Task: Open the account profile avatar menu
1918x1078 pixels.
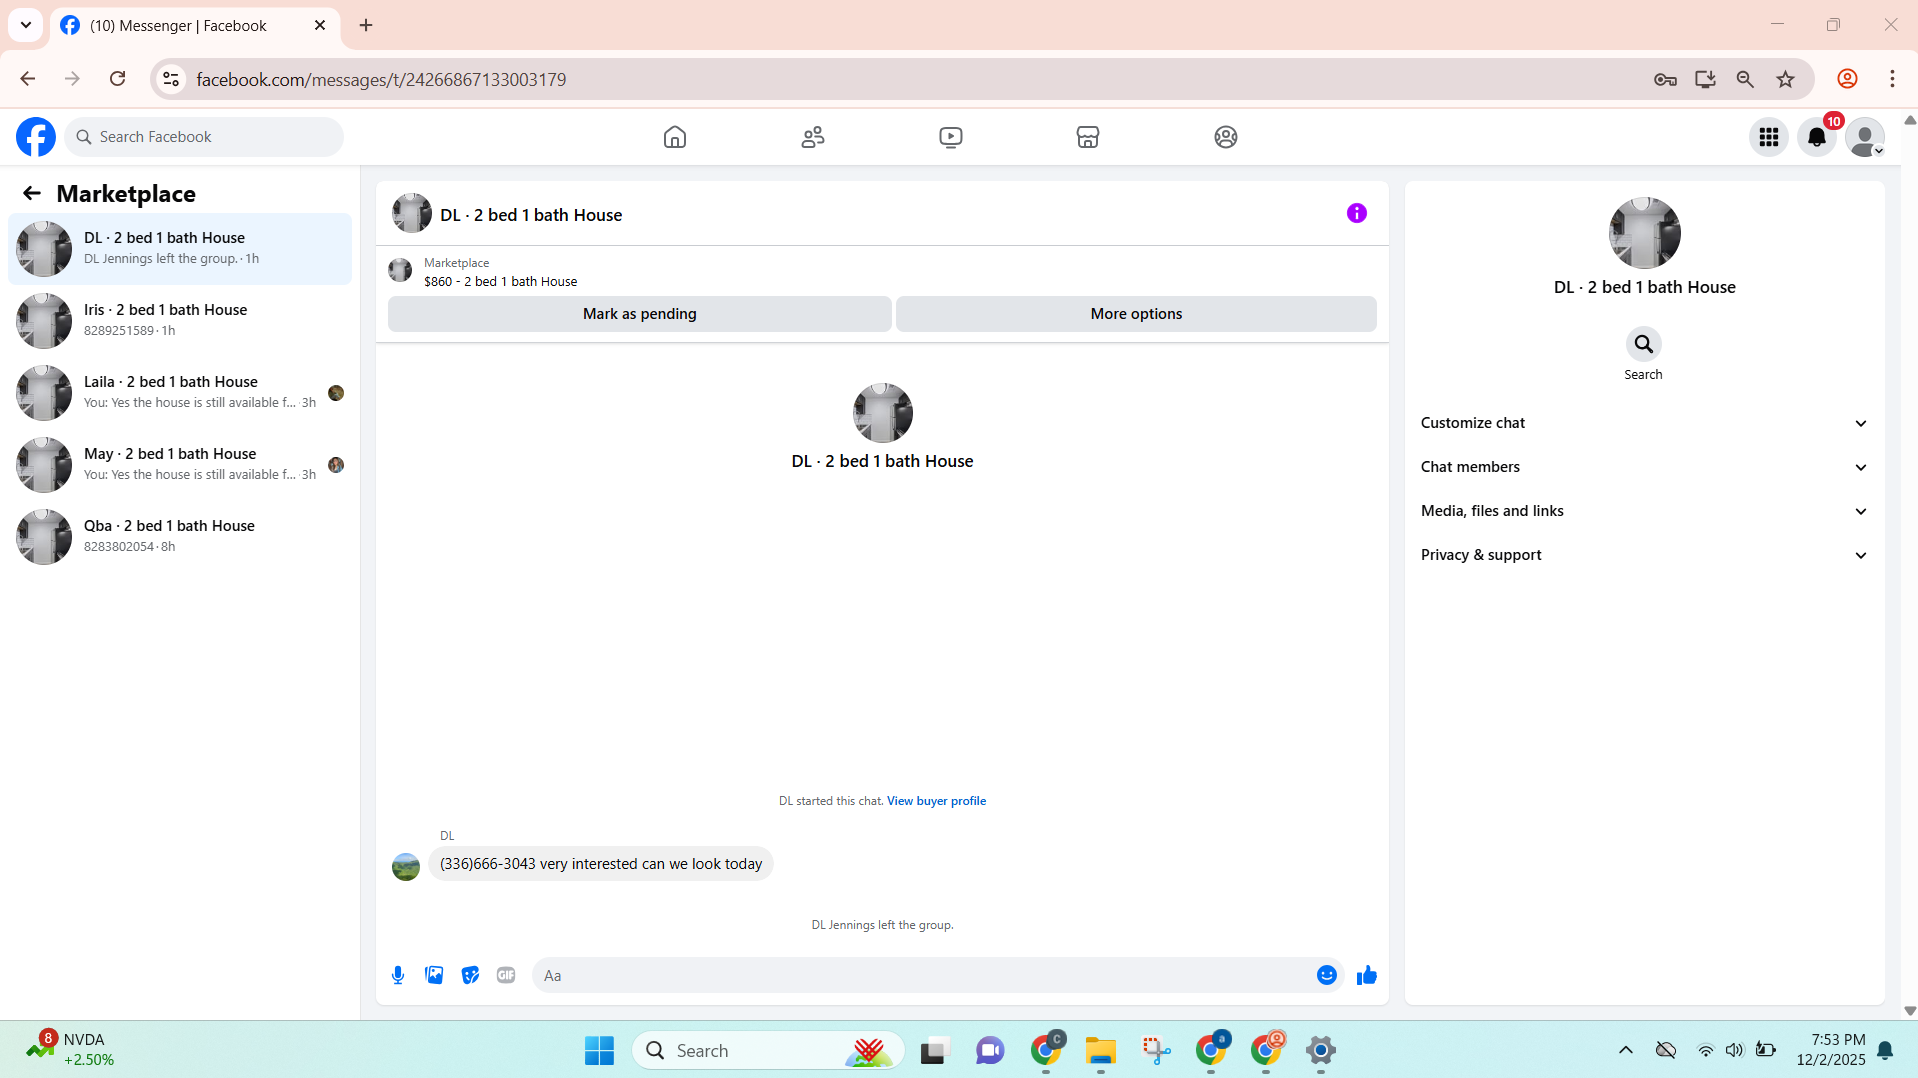Action: 1865,137
